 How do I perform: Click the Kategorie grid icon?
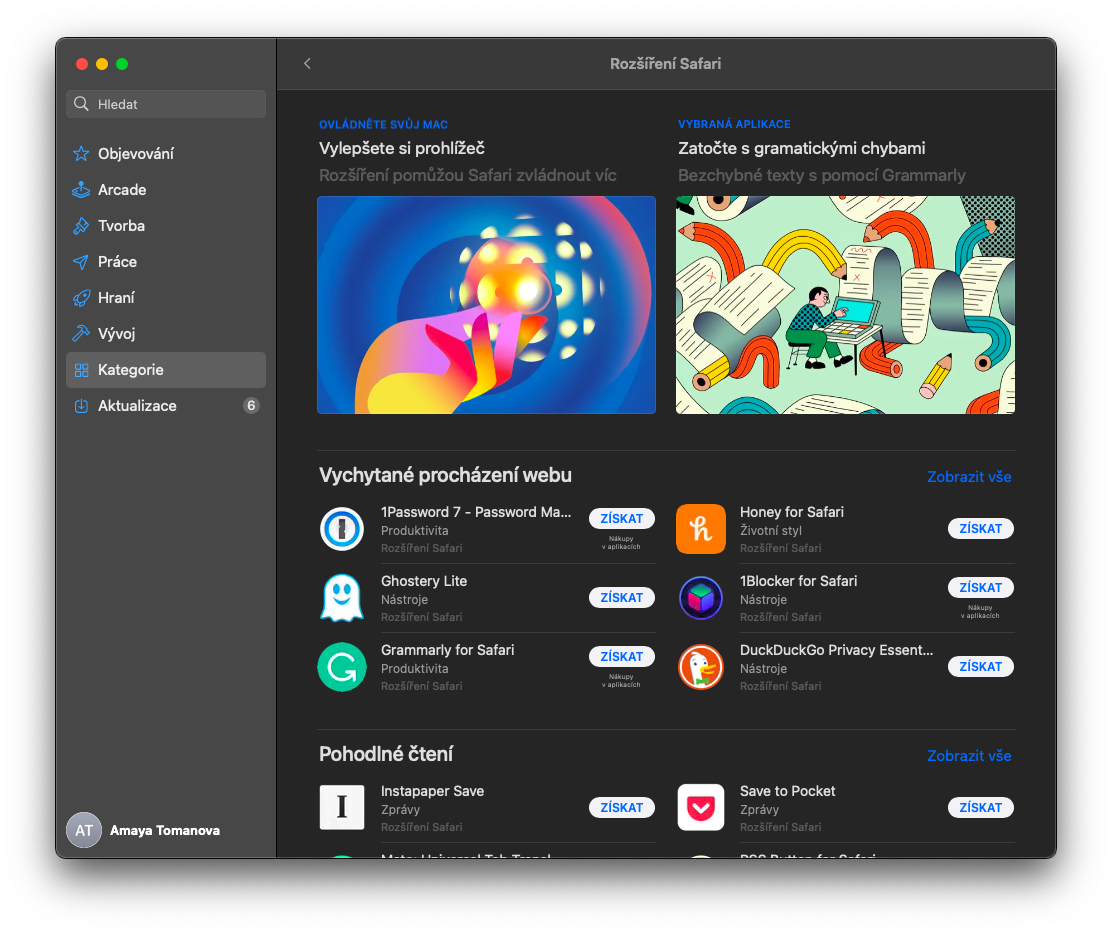tap(82, 370)
